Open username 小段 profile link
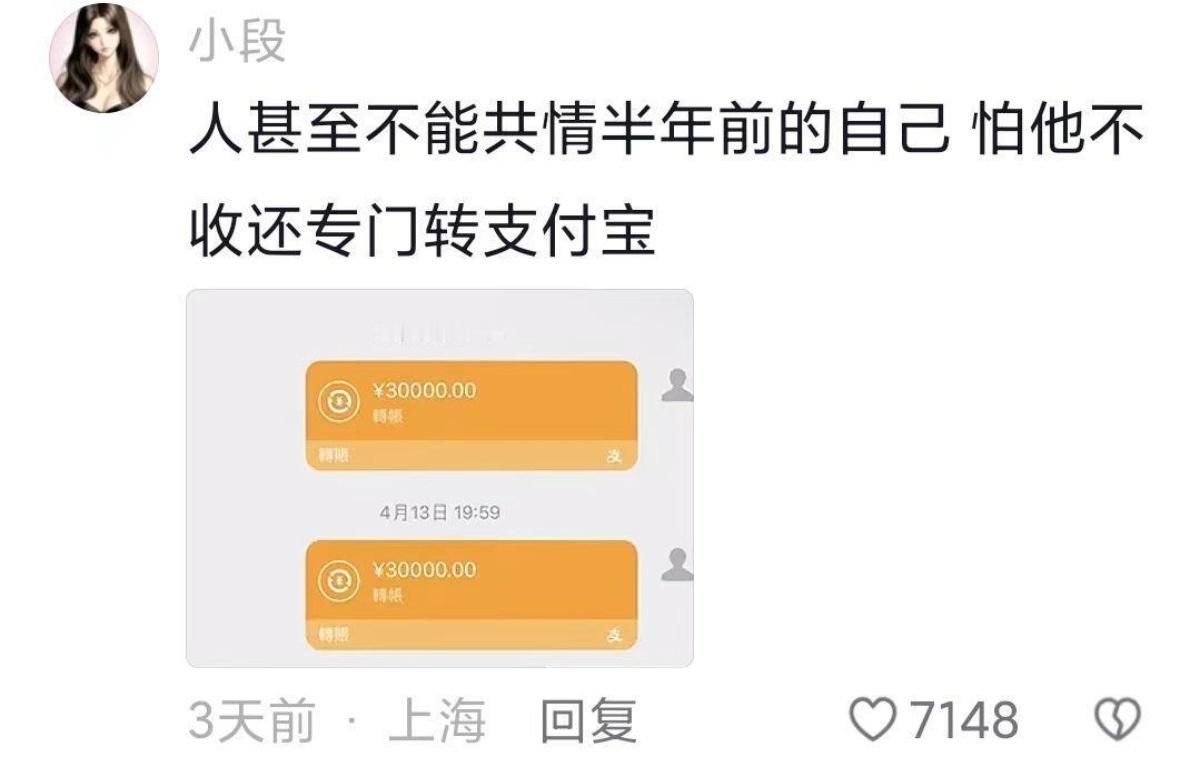The image size is (1200, 776). click(x=238, y=43)
